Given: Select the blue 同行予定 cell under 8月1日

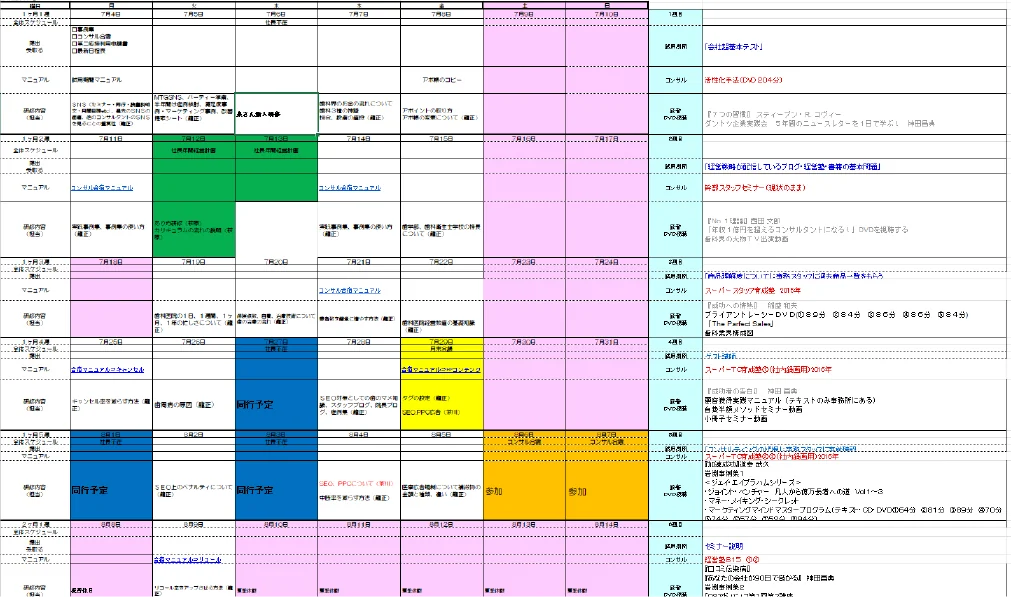Looking at the screenshot, I should tap(111, 490).
